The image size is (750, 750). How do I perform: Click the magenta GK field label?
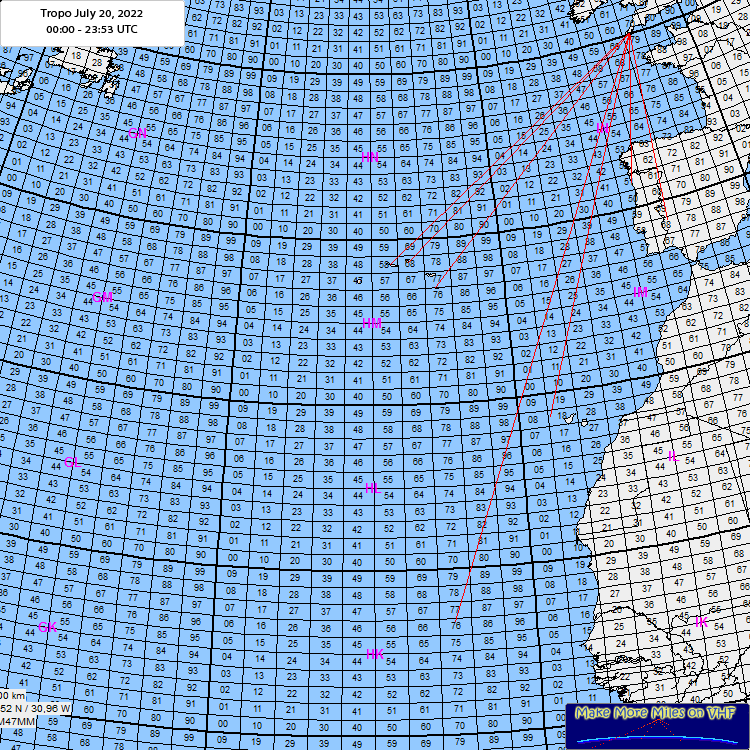click(x=47, y=627)
